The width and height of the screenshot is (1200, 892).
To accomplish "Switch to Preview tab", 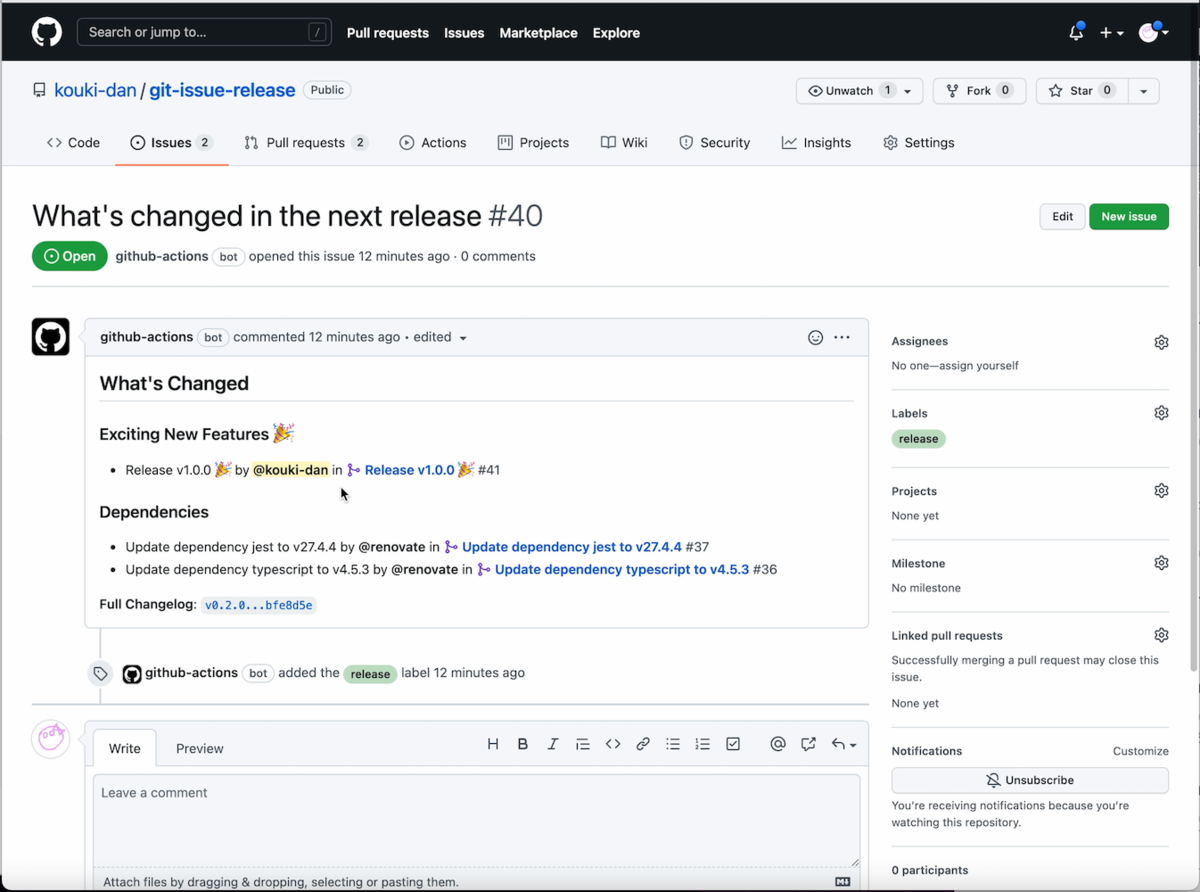I will [200, 748].
